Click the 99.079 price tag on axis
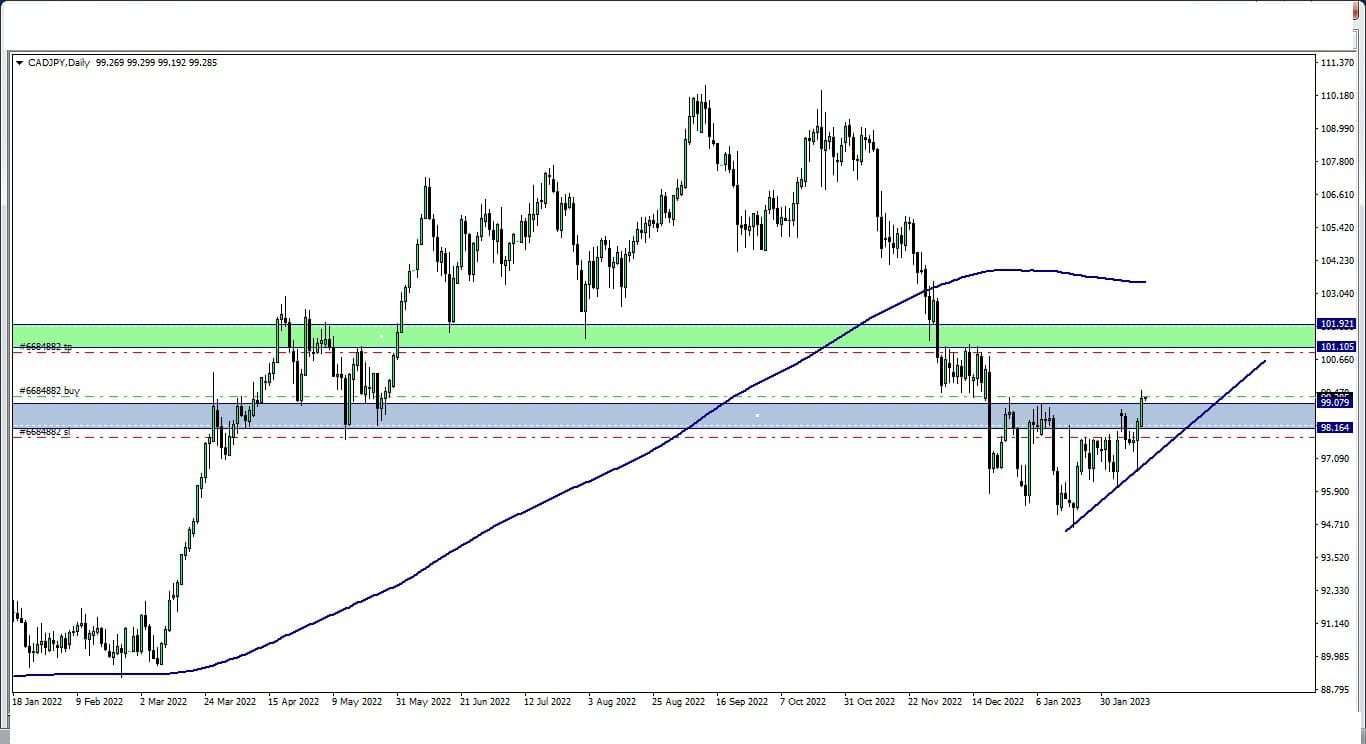1366x744 pixels. coord(1337,403)
